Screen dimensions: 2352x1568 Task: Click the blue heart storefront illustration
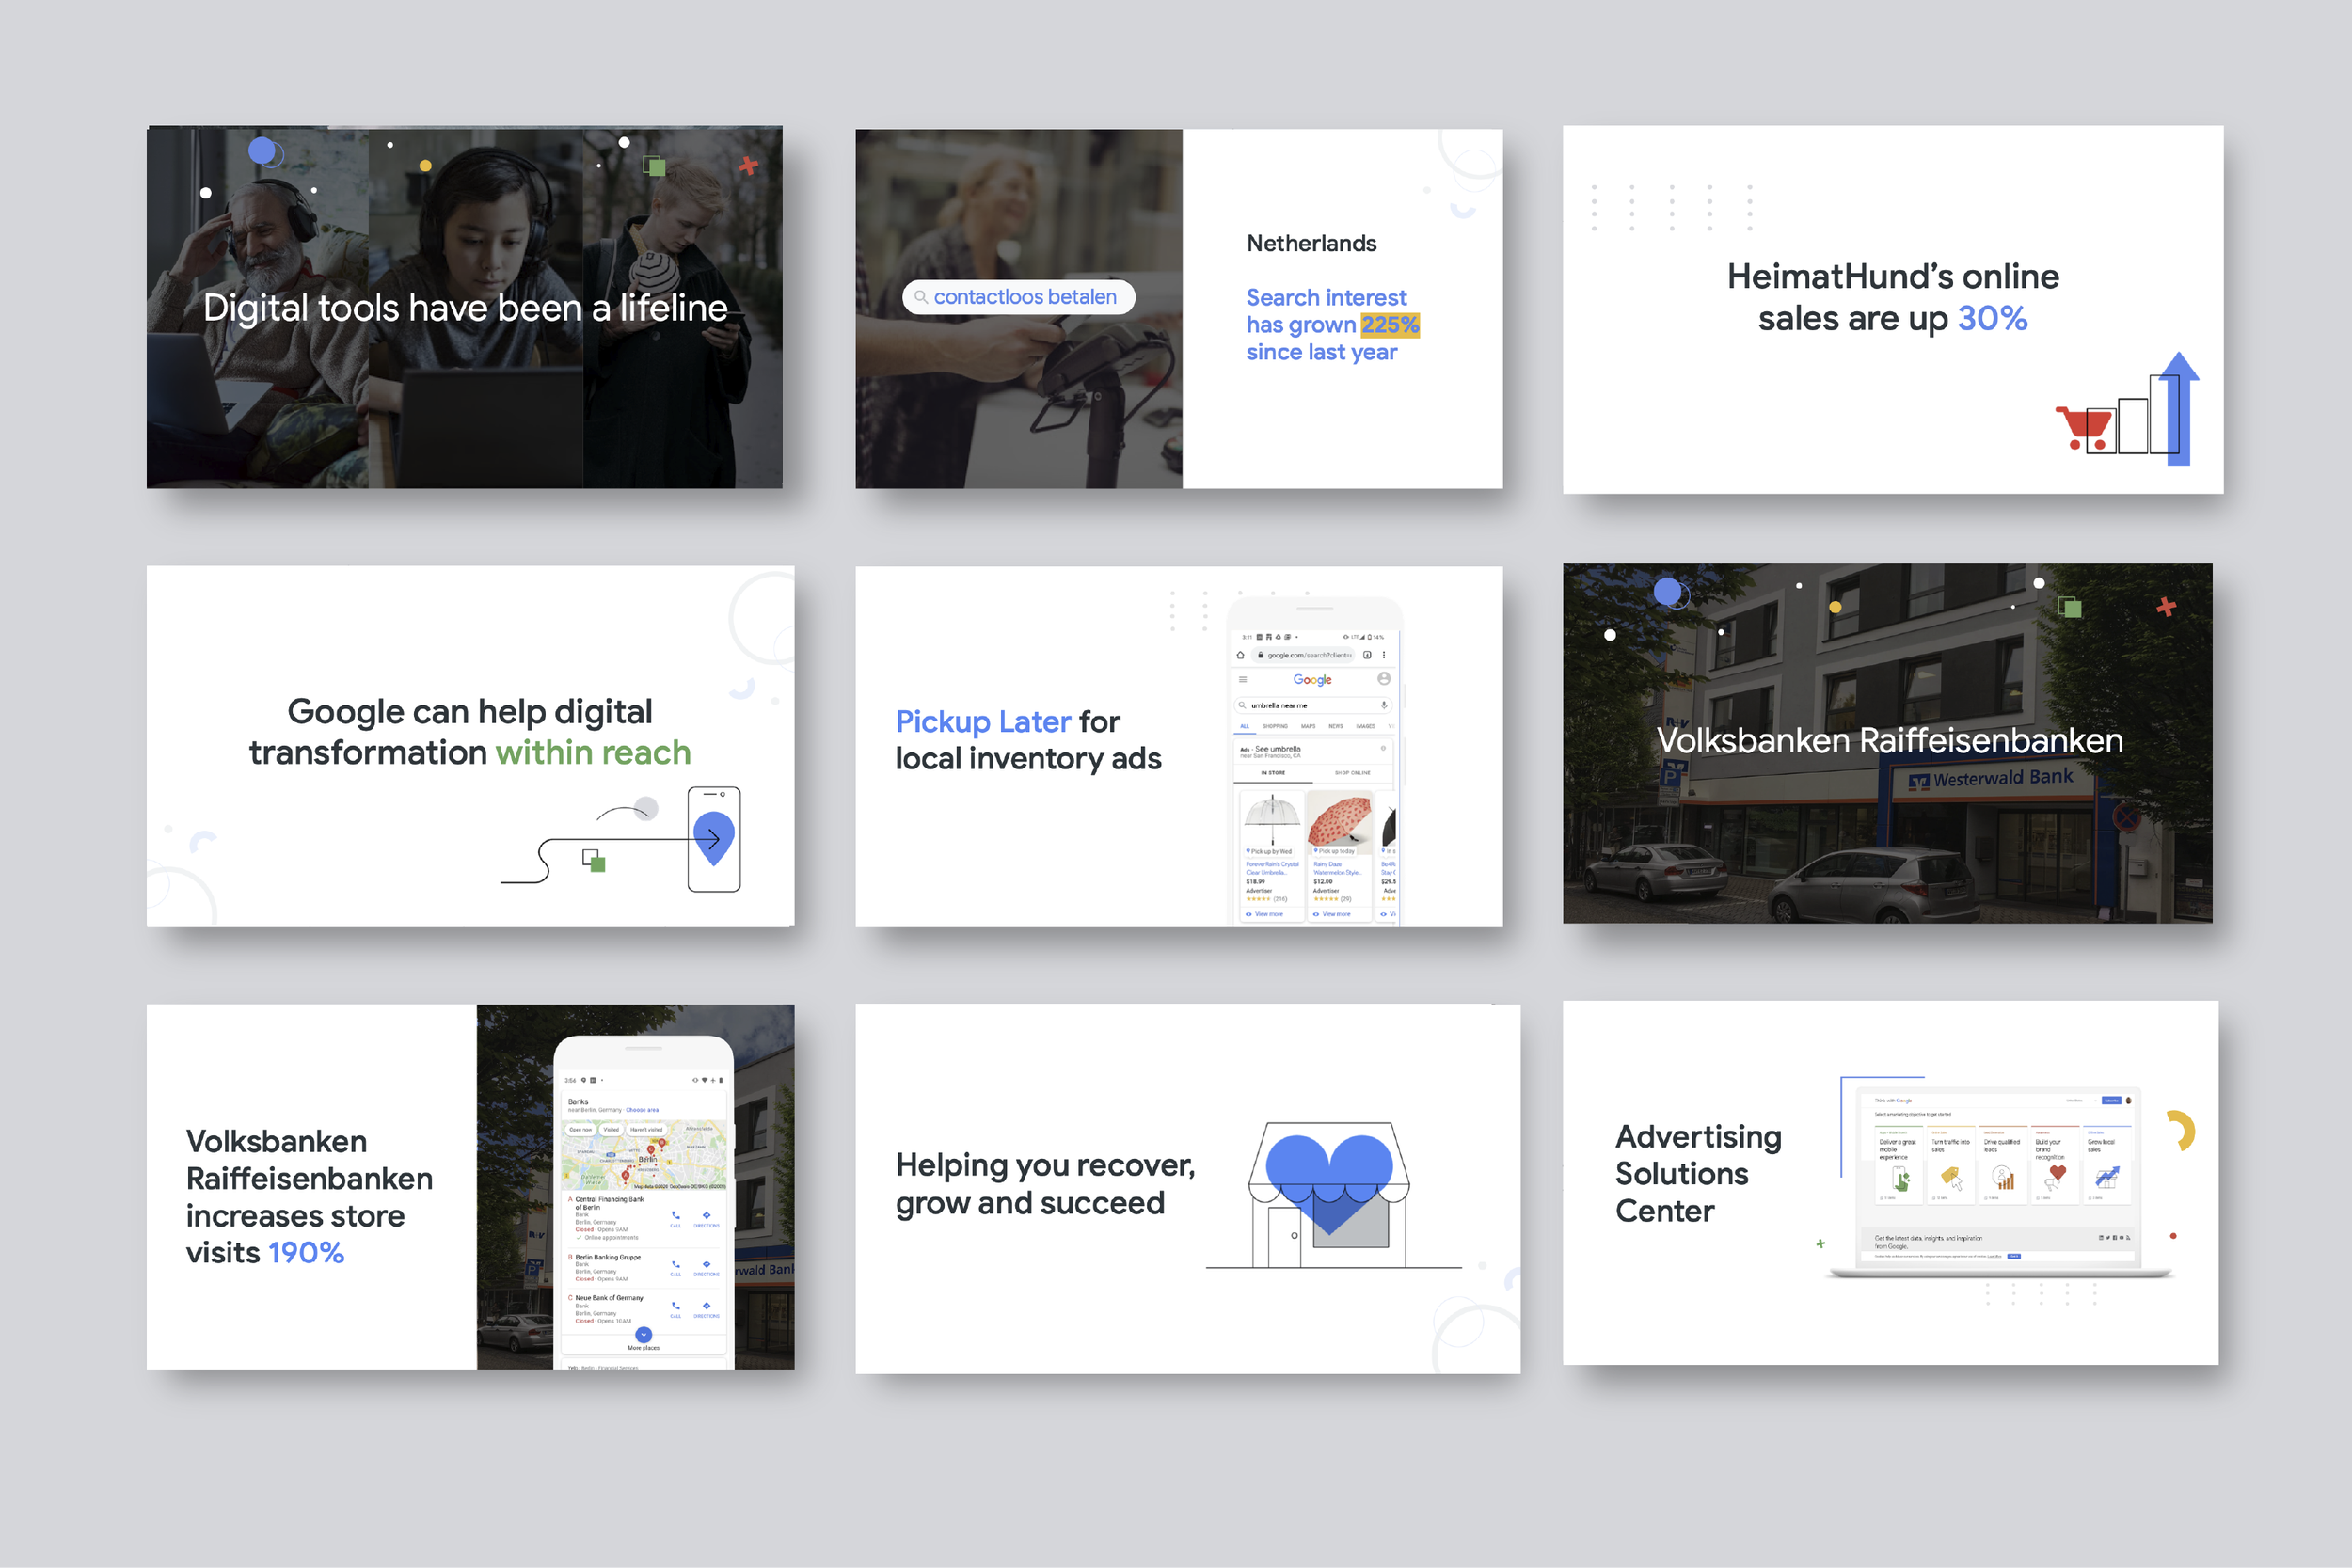(x=1329, y=1196)
